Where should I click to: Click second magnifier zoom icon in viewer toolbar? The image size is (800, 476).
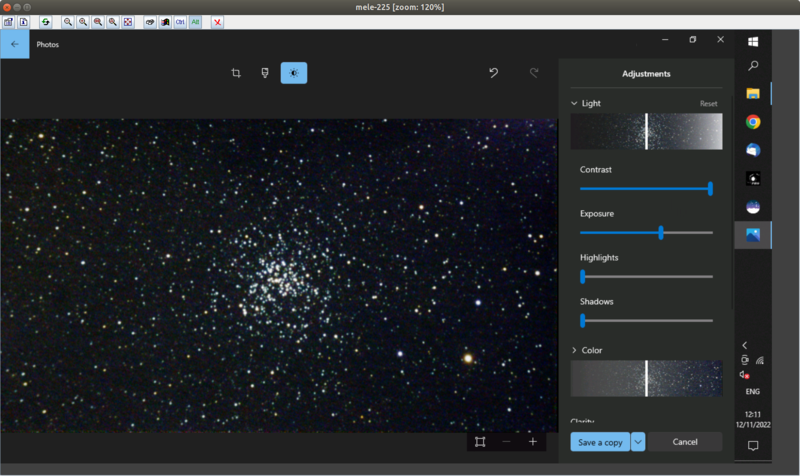pyautogui.click(x=83, y=22)
